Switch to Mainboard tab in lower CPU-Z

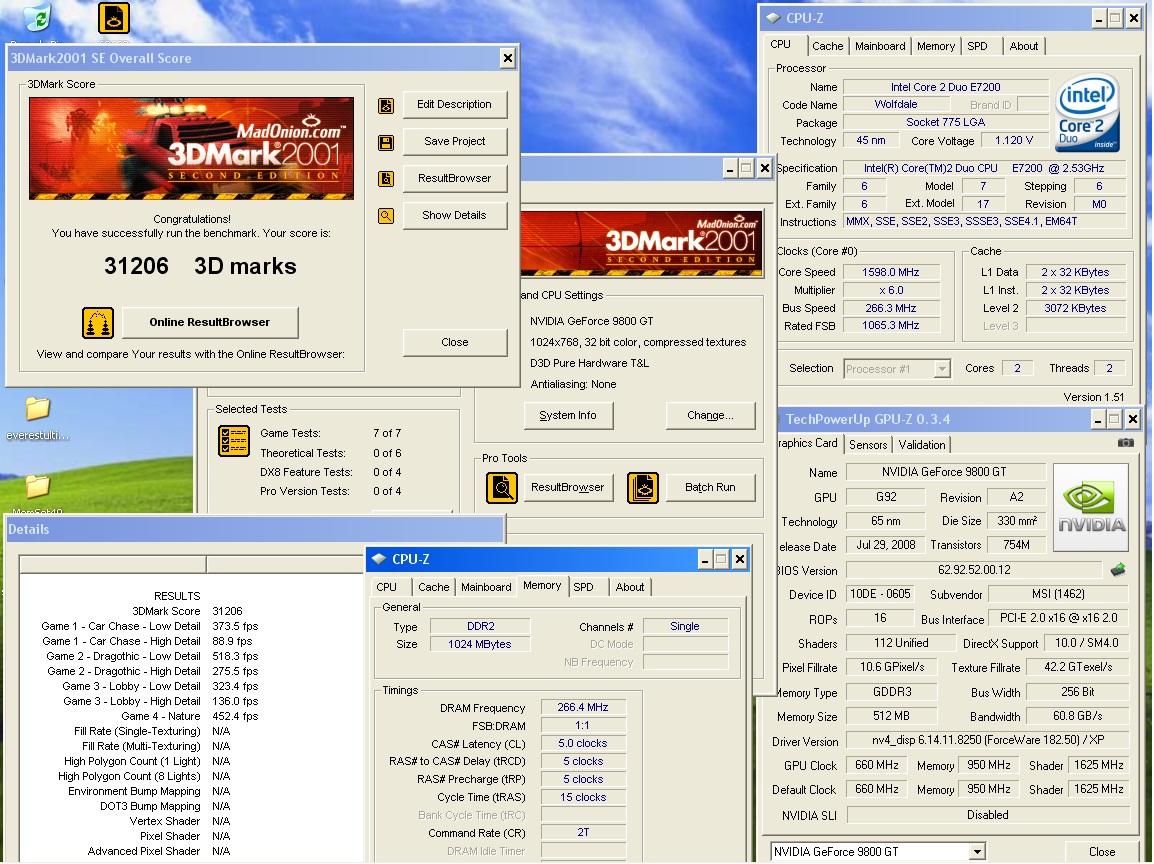coord(486,587)
